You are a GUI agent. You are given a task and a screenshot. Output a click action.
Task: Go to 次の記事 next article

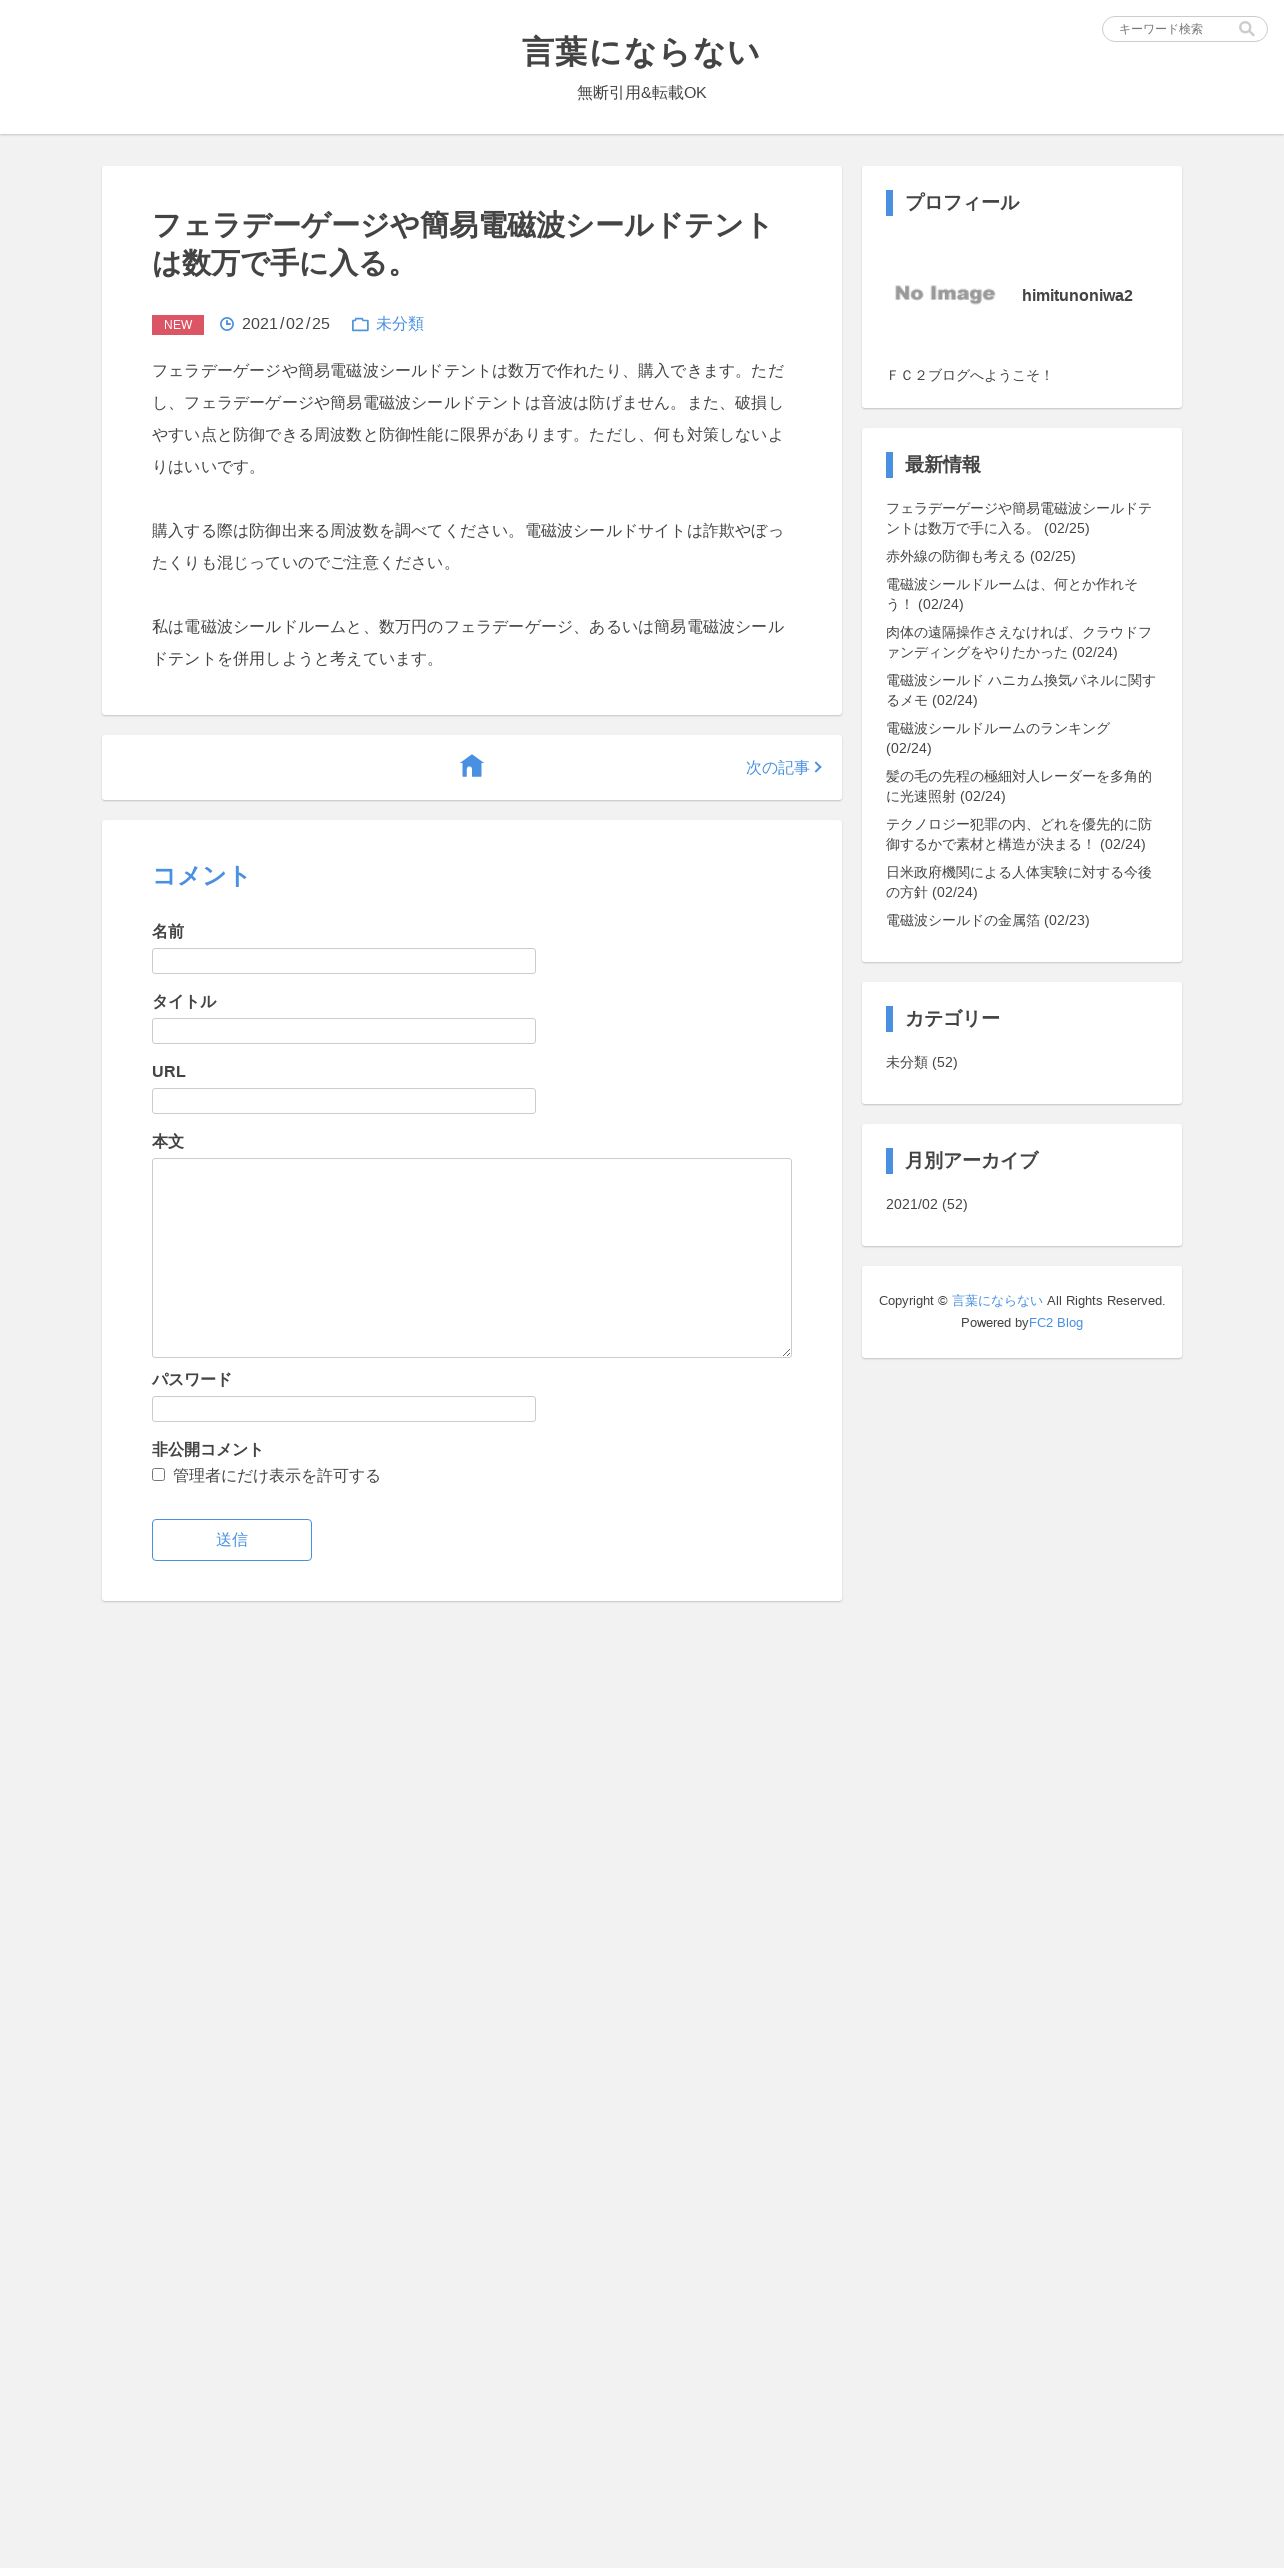coord(784,767)
